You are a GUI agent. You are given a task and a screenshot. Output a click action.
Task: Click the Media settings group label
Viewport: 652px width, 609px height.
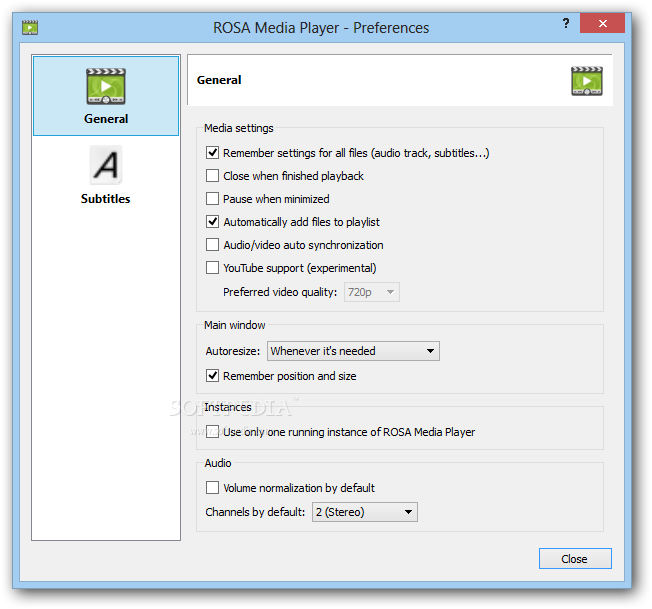click(x=239, y=128)
